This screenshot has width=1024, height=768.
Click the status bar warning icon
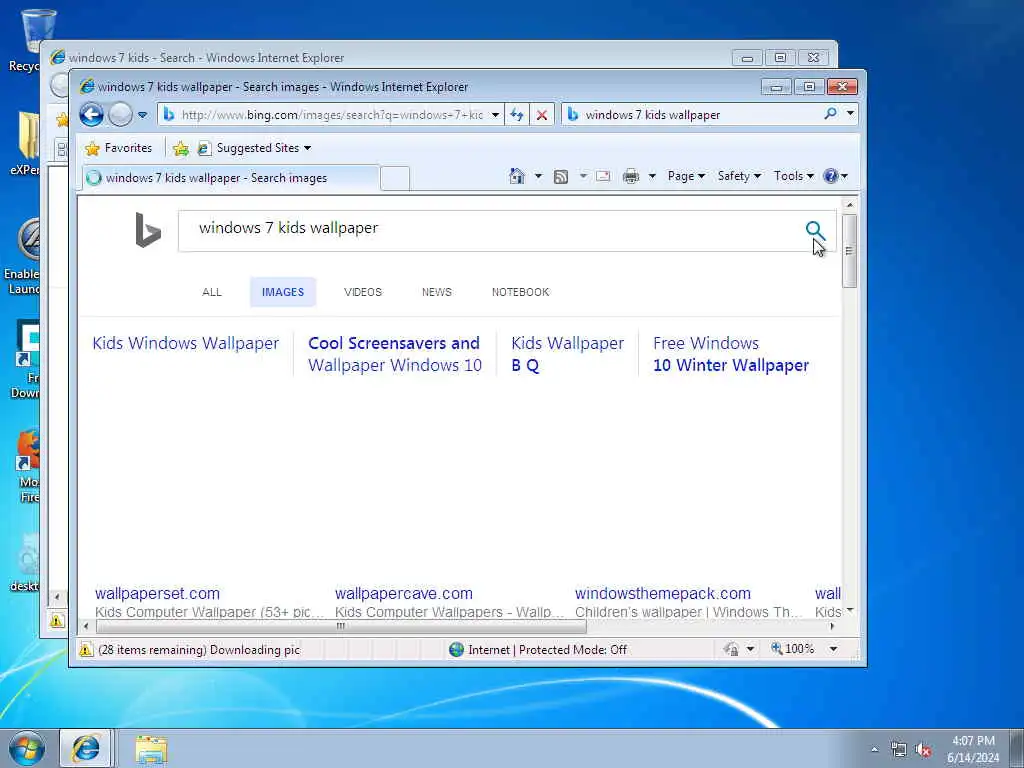click(x=86, y=649)
